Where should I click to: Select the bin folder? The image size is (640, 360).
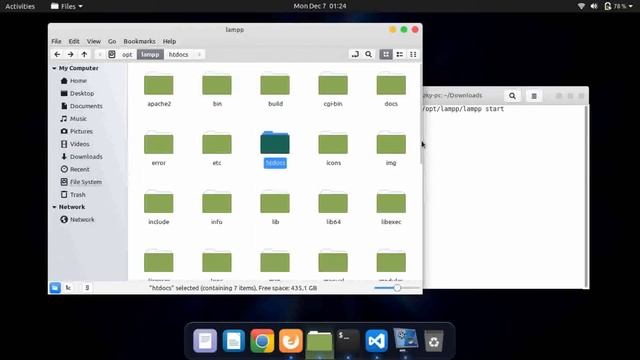point(217,85)
